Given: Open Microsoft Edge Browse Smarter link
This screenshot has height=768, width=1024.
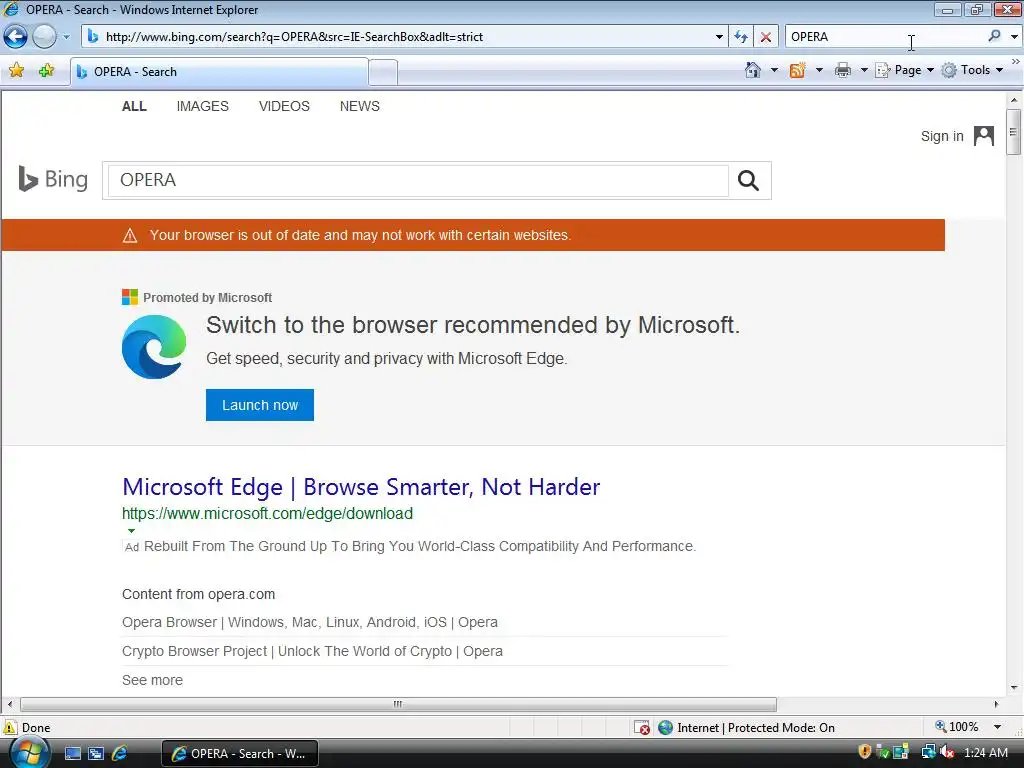Looking at the screenshot, I should pyautogui.click(x=361, y=487).
